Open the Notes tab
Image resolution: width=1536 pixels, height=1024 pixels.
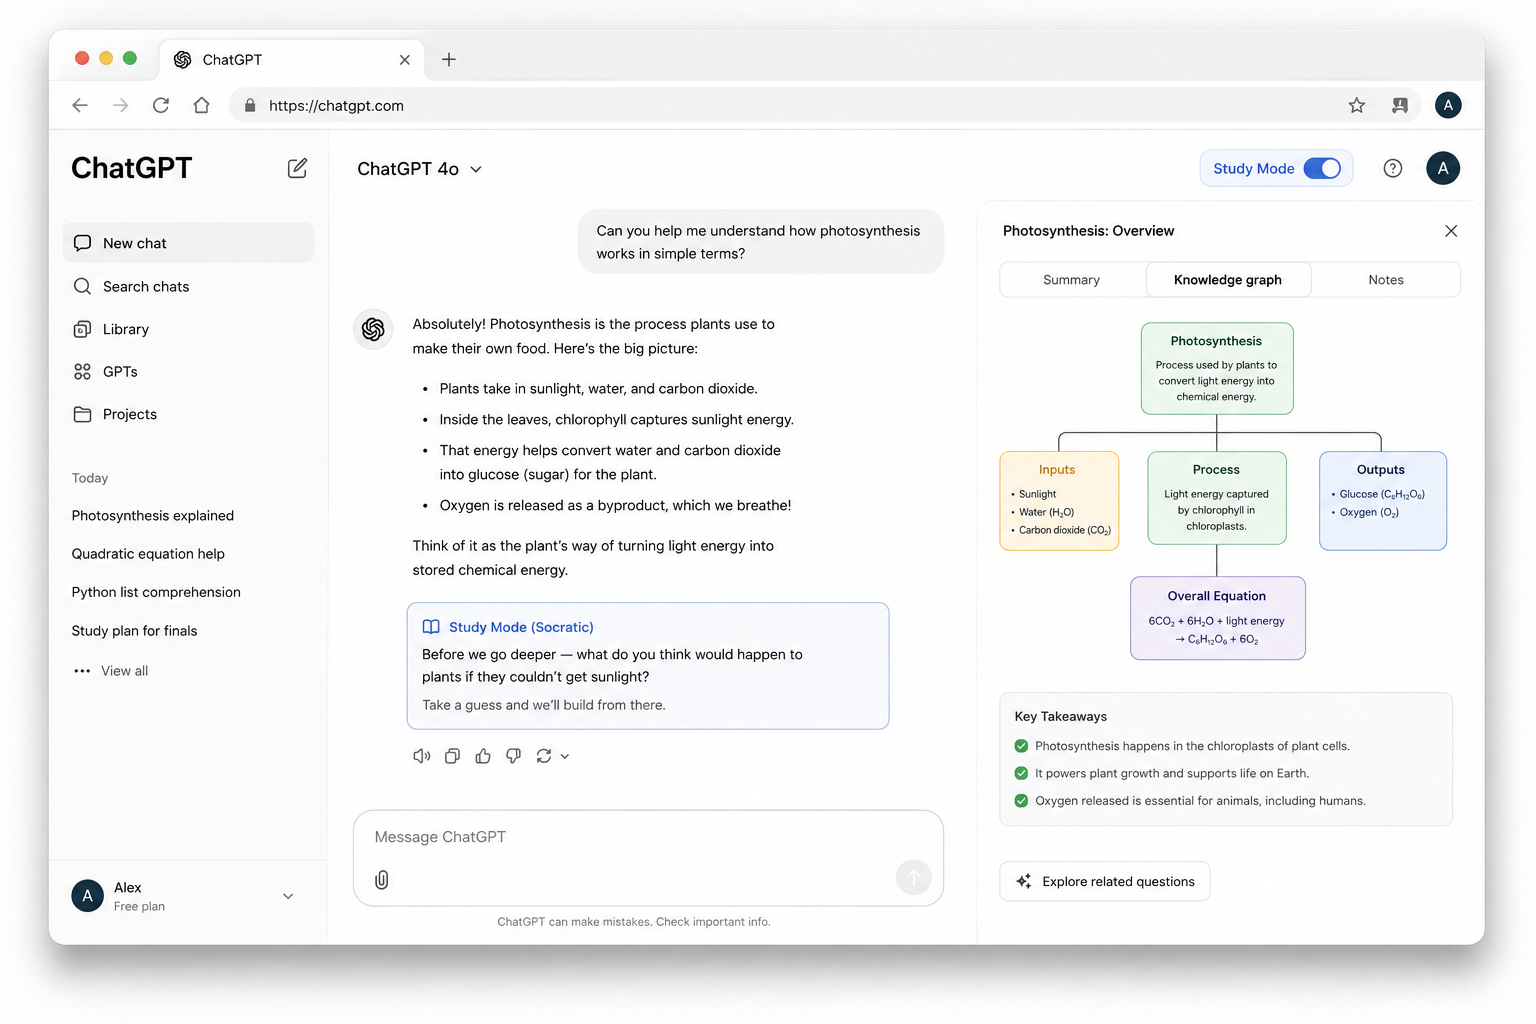coord(1386,280)
